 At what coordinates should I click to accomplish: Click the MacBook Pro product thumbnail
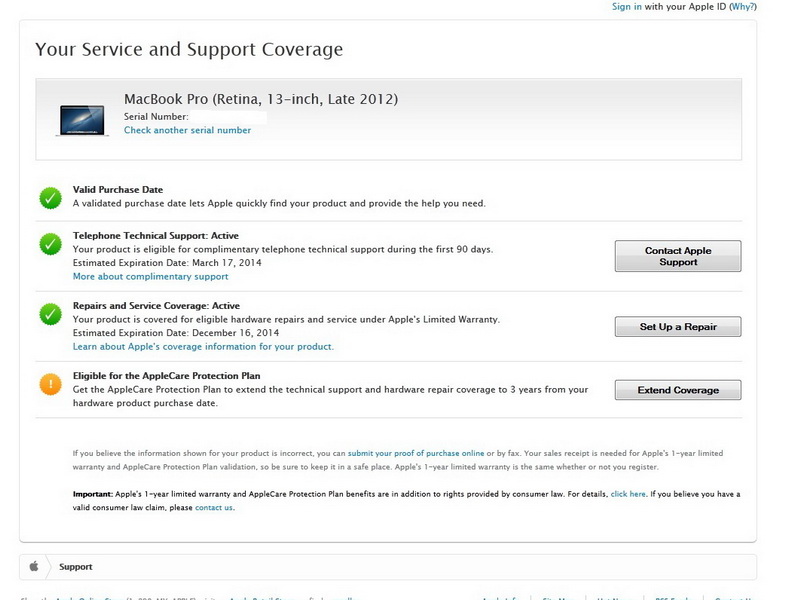coord(82,119)
